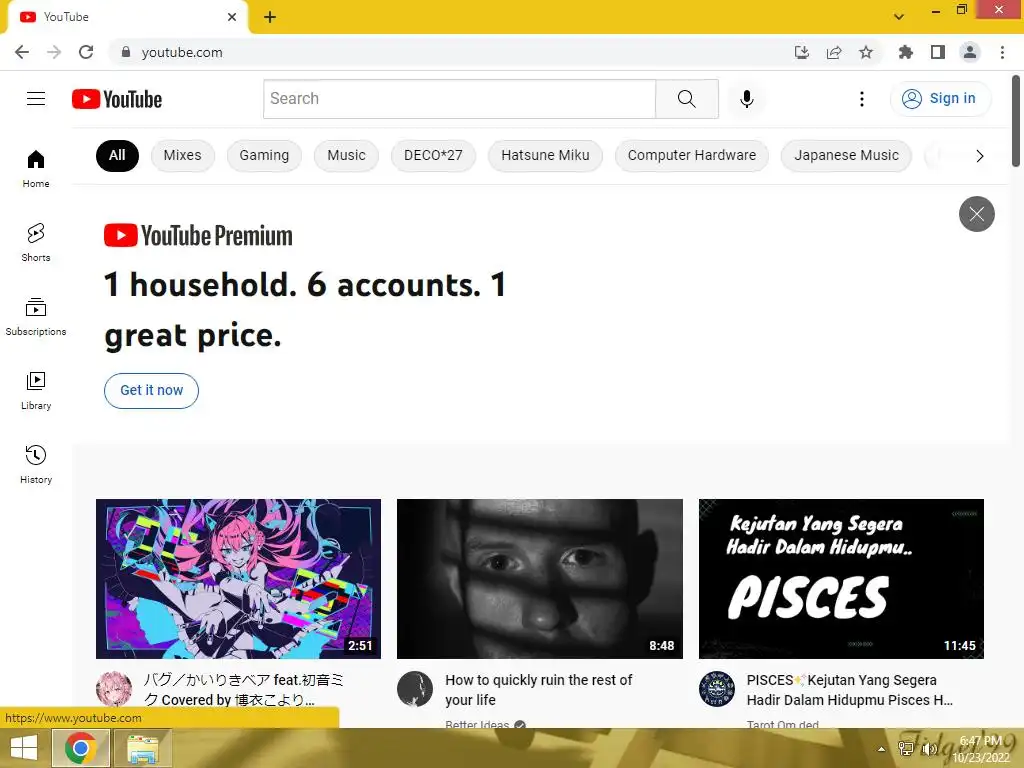Screen dimensions: 1024x768
Task: Dismiss the YouTube Premium banner
Action: click(x=976, y=214)
